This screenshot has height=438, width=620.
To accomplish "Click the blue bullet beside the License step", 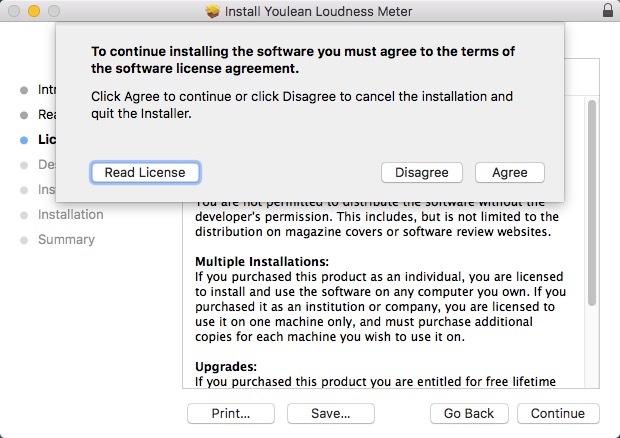I will pyautogui.click(x=24, y=140).
